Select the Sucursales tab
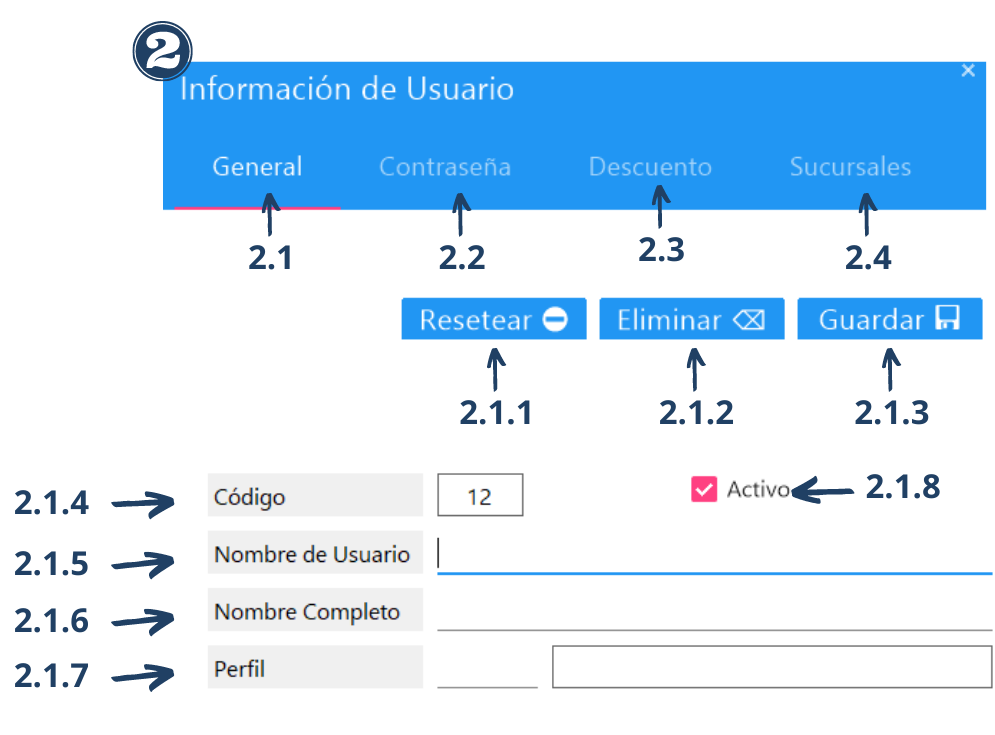The width and height of the screenshot is (995, 735). [850, 167]
